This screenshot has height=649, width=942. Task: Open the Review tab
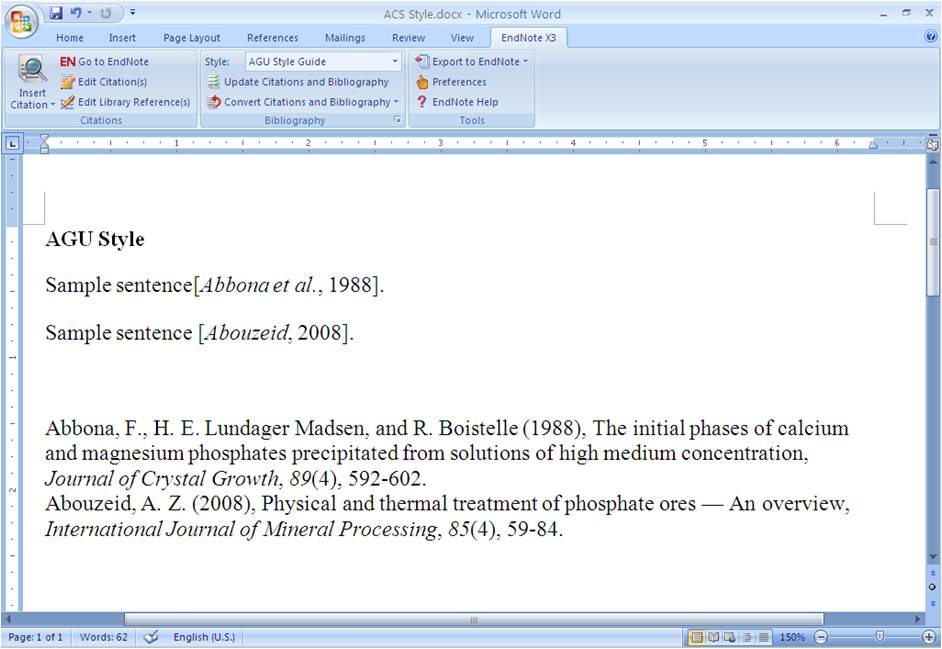point(409,38)
